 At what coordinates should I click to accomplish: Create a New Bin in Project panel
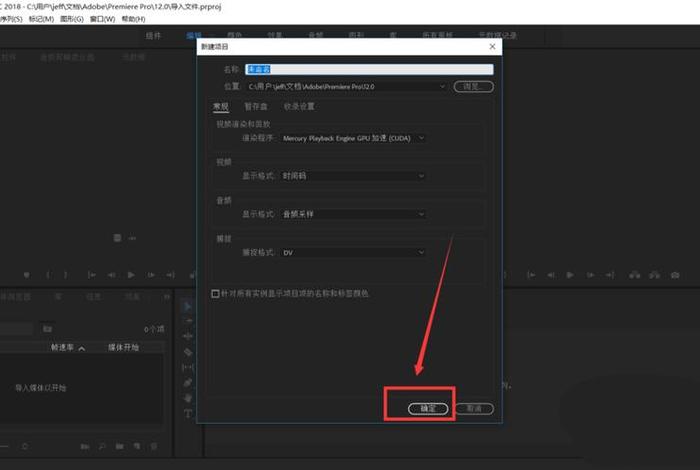(120, 446)
